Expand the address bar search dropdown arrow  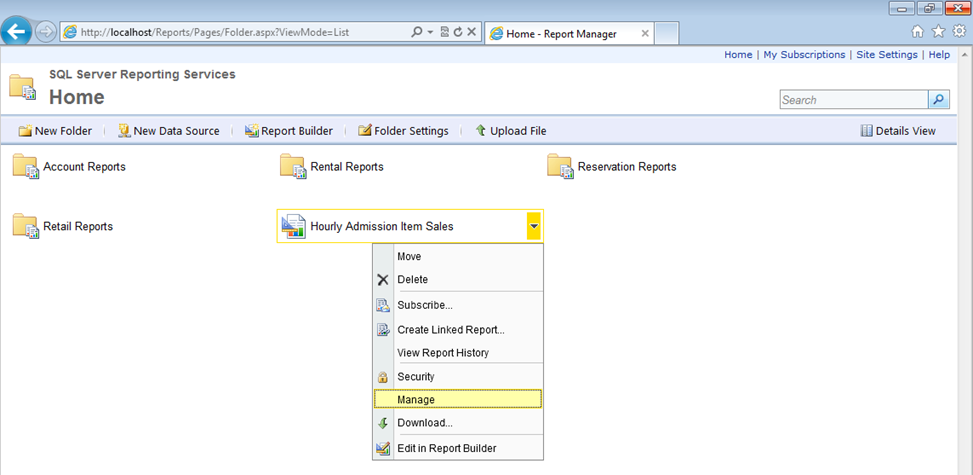(x=430, y=32)
